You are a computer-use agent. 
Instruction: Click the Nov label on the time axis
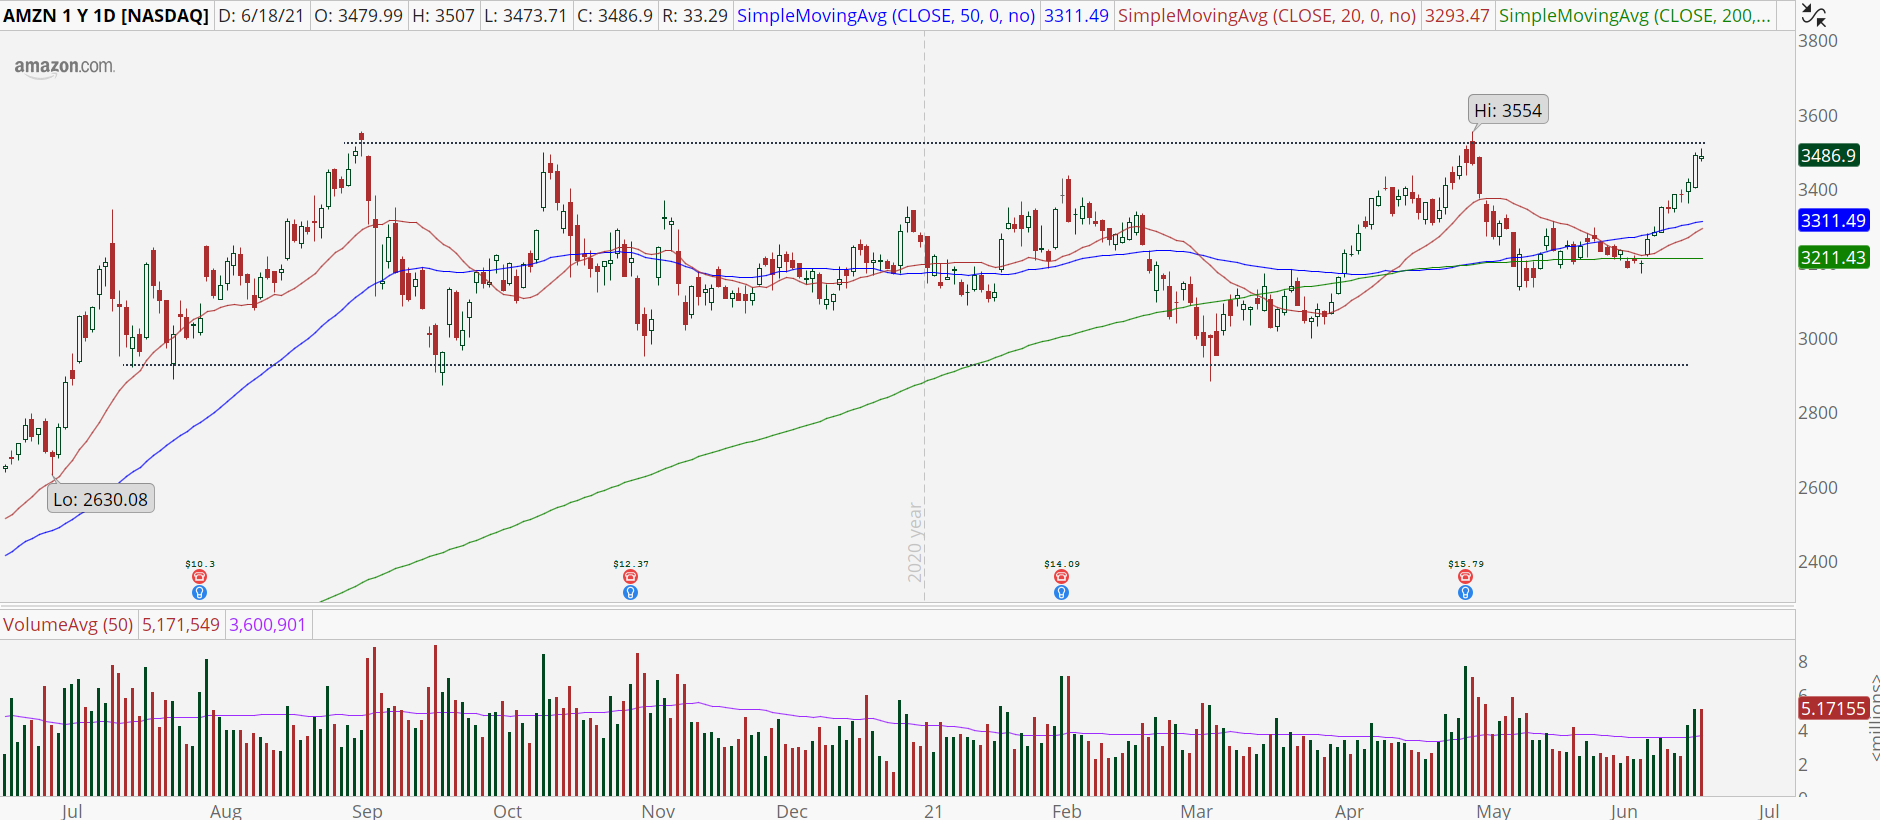658,811
